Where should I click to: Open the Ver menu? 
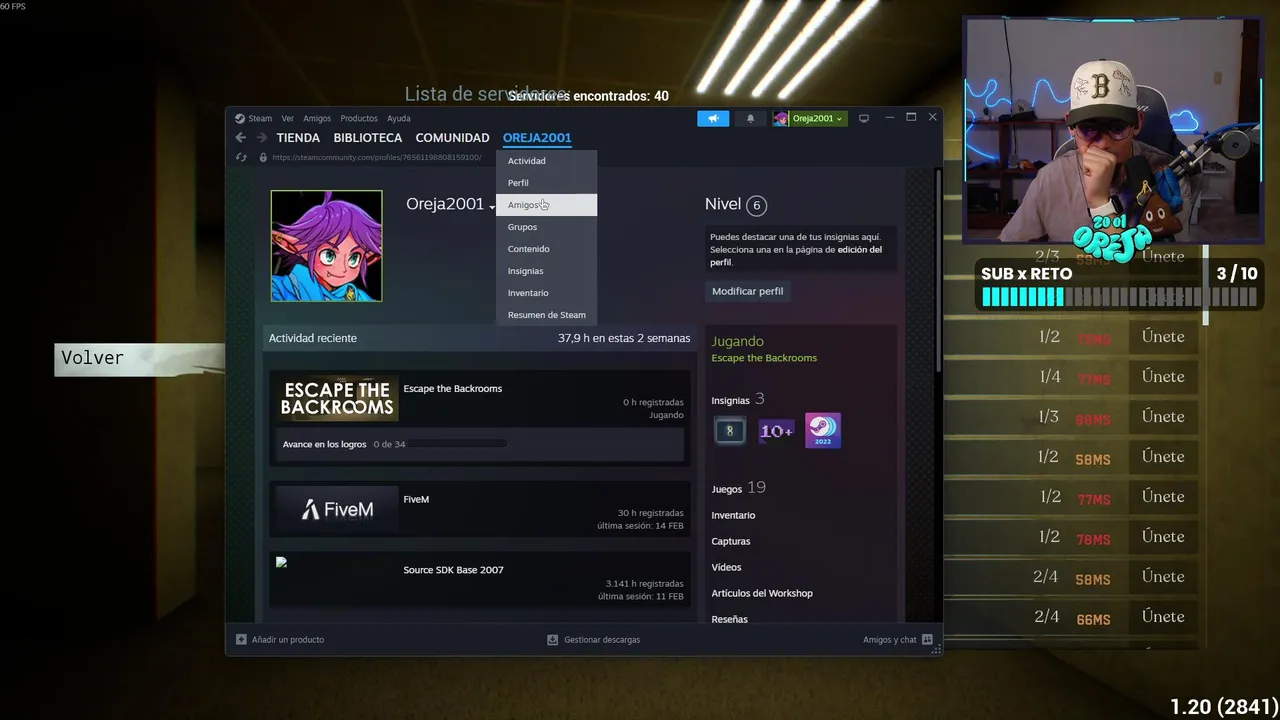[288, 118]
